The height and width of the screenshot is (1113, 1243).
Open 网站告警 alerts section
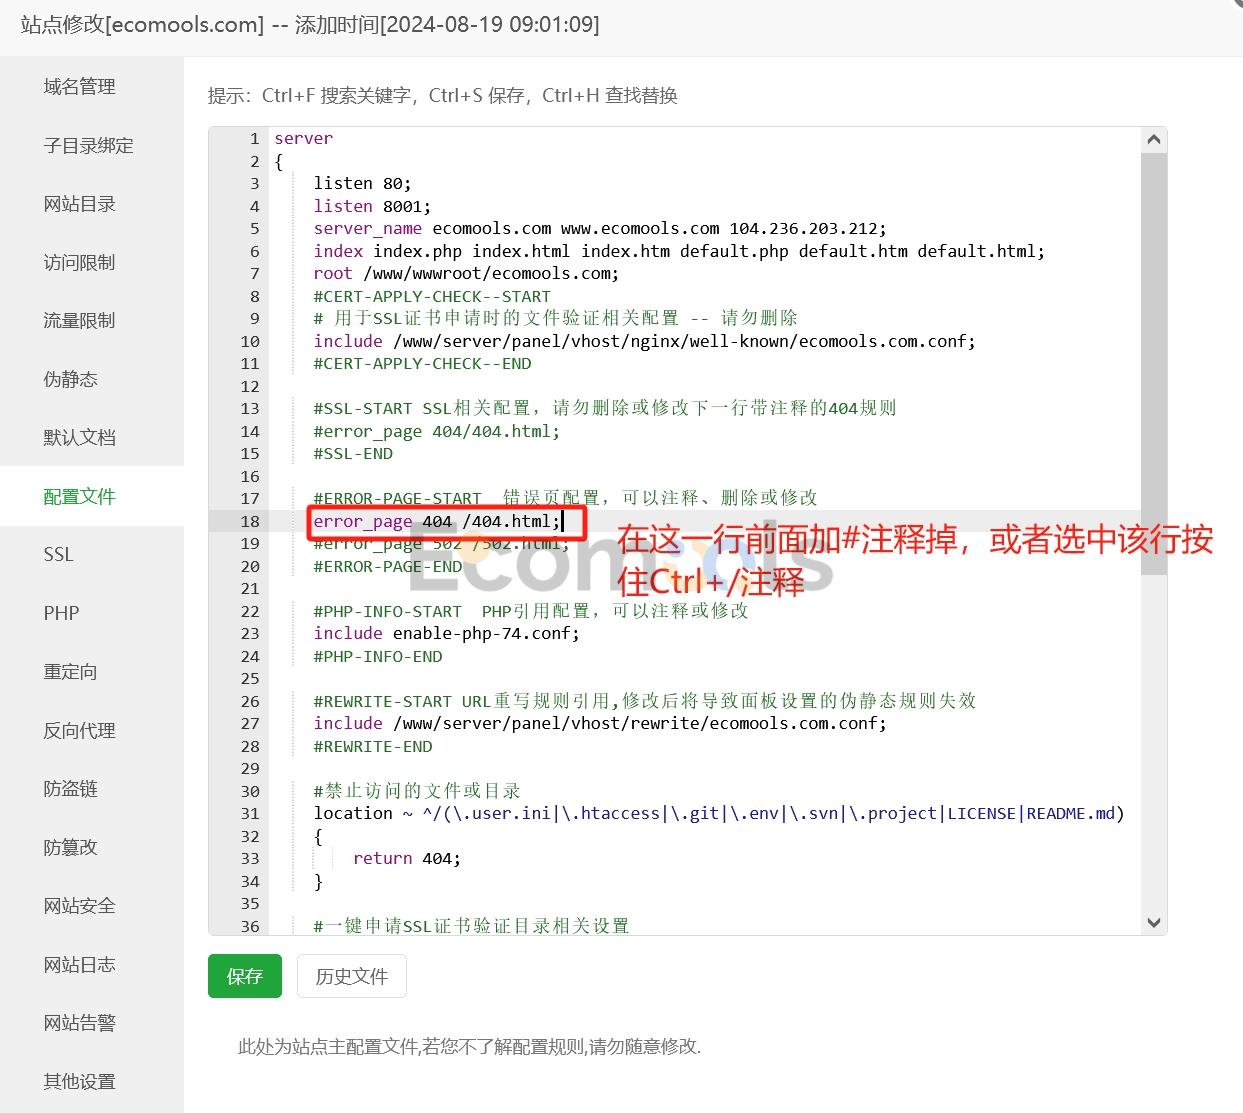(80, 1023)
